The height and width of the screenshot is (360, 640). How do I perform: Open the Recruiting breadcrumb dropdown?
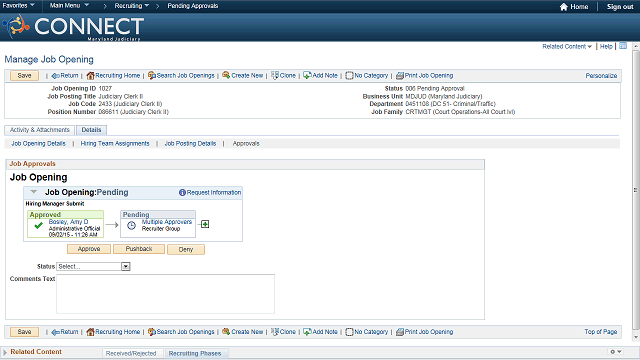click(132, 6)
